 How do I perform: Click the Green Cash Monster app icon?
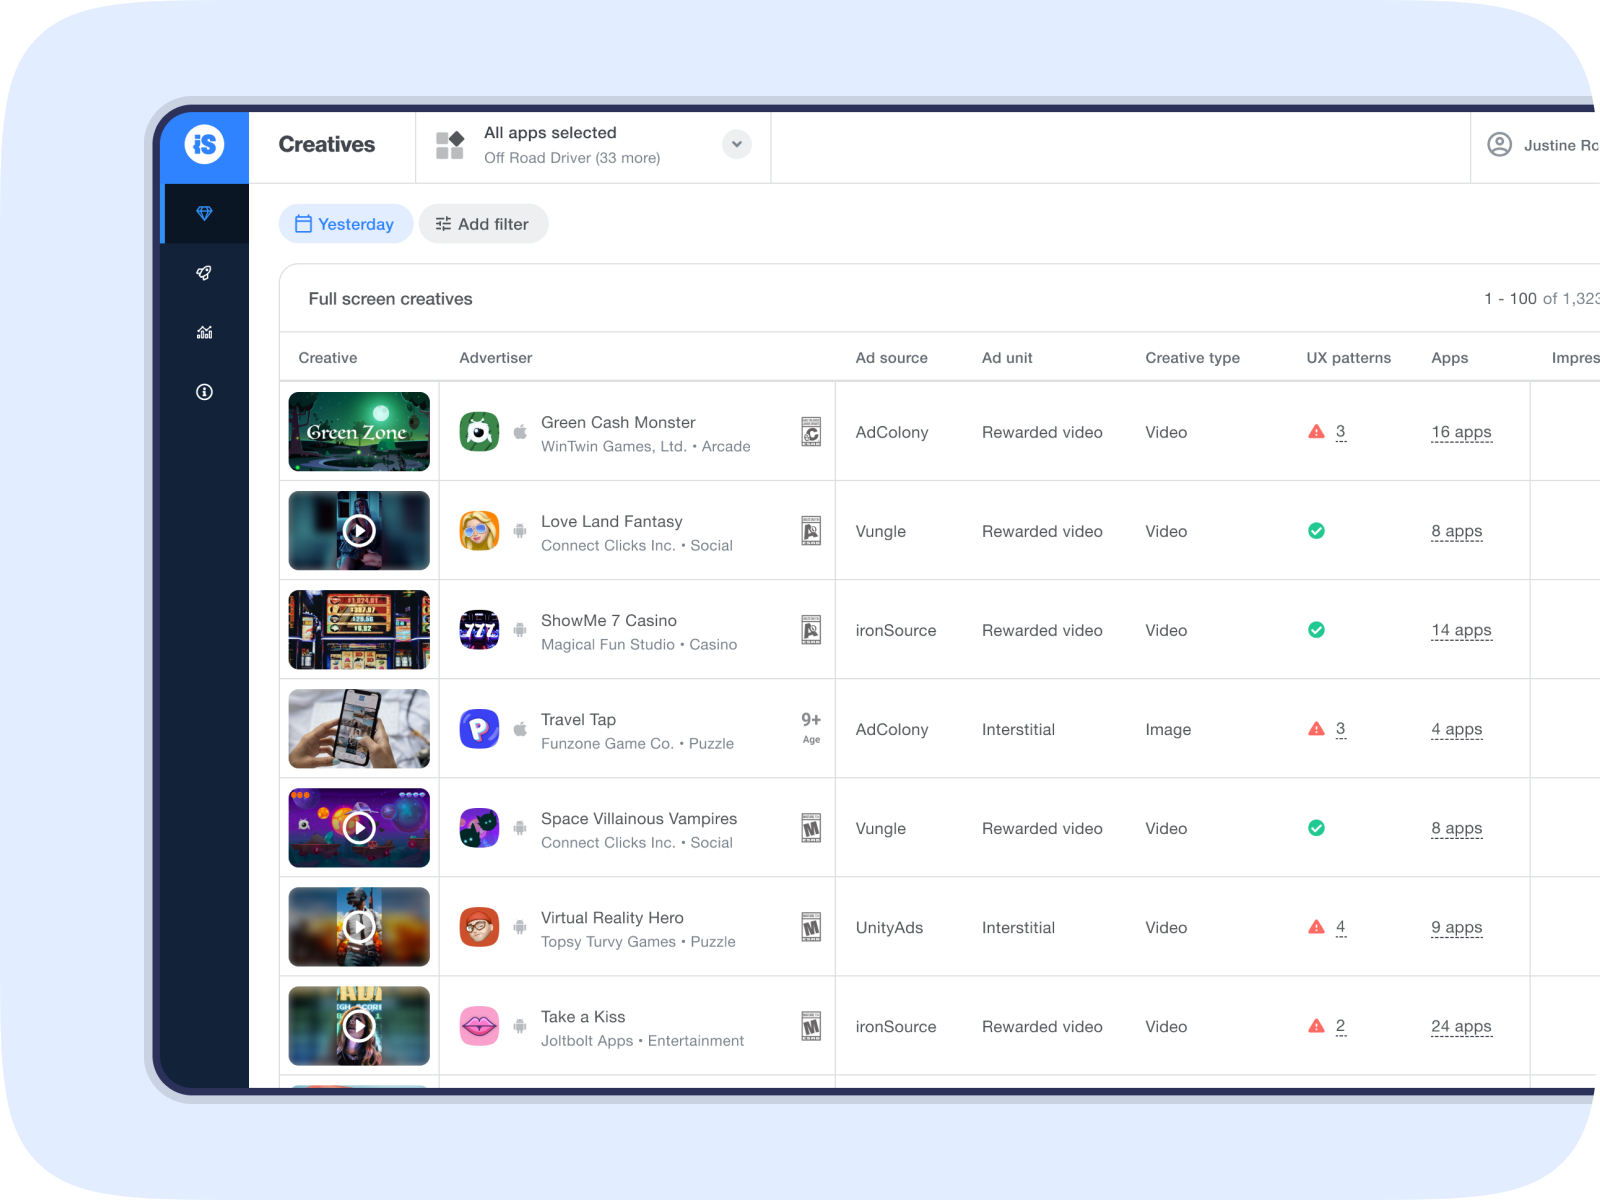pos(479,432)
